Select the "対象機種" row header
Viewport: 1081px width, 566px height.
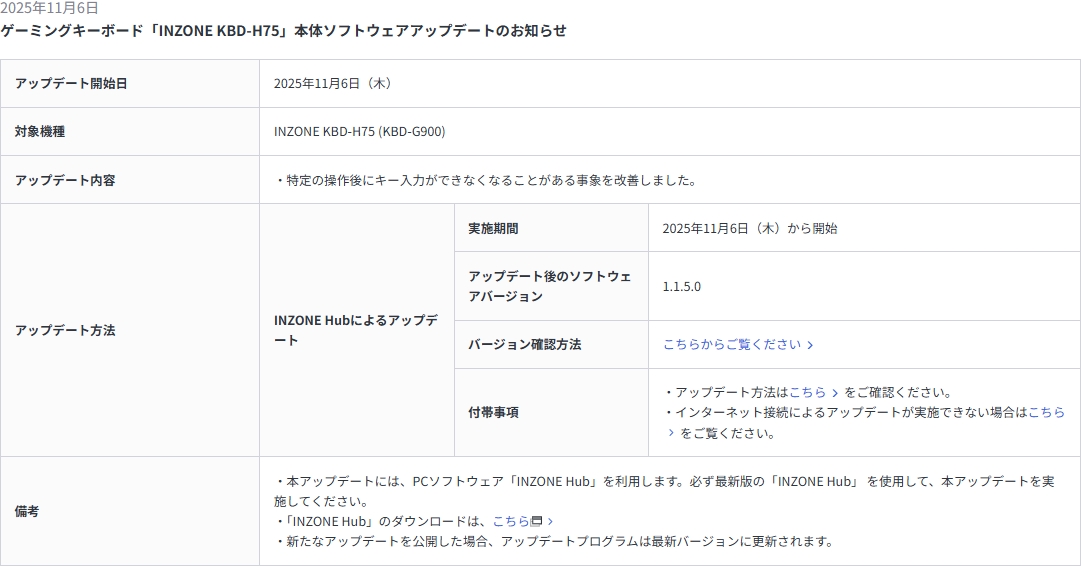[x=40, y=131]
